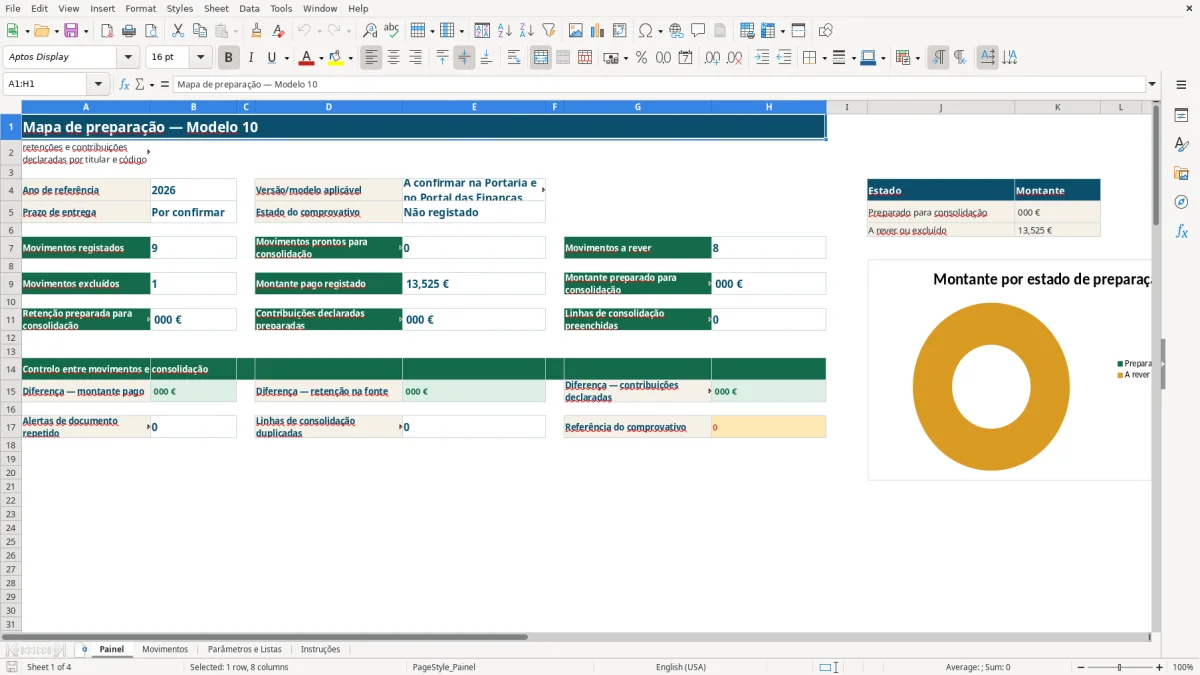
Task: Insert a hyperlink
Action: point(676,31)
